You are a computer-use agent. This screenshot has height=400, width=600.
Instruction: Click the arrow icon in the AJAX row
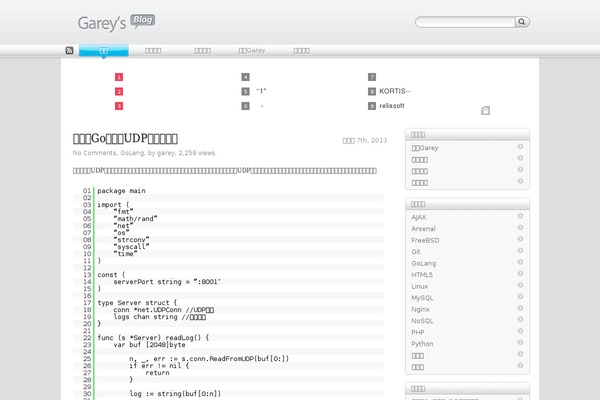click(520, 216)
